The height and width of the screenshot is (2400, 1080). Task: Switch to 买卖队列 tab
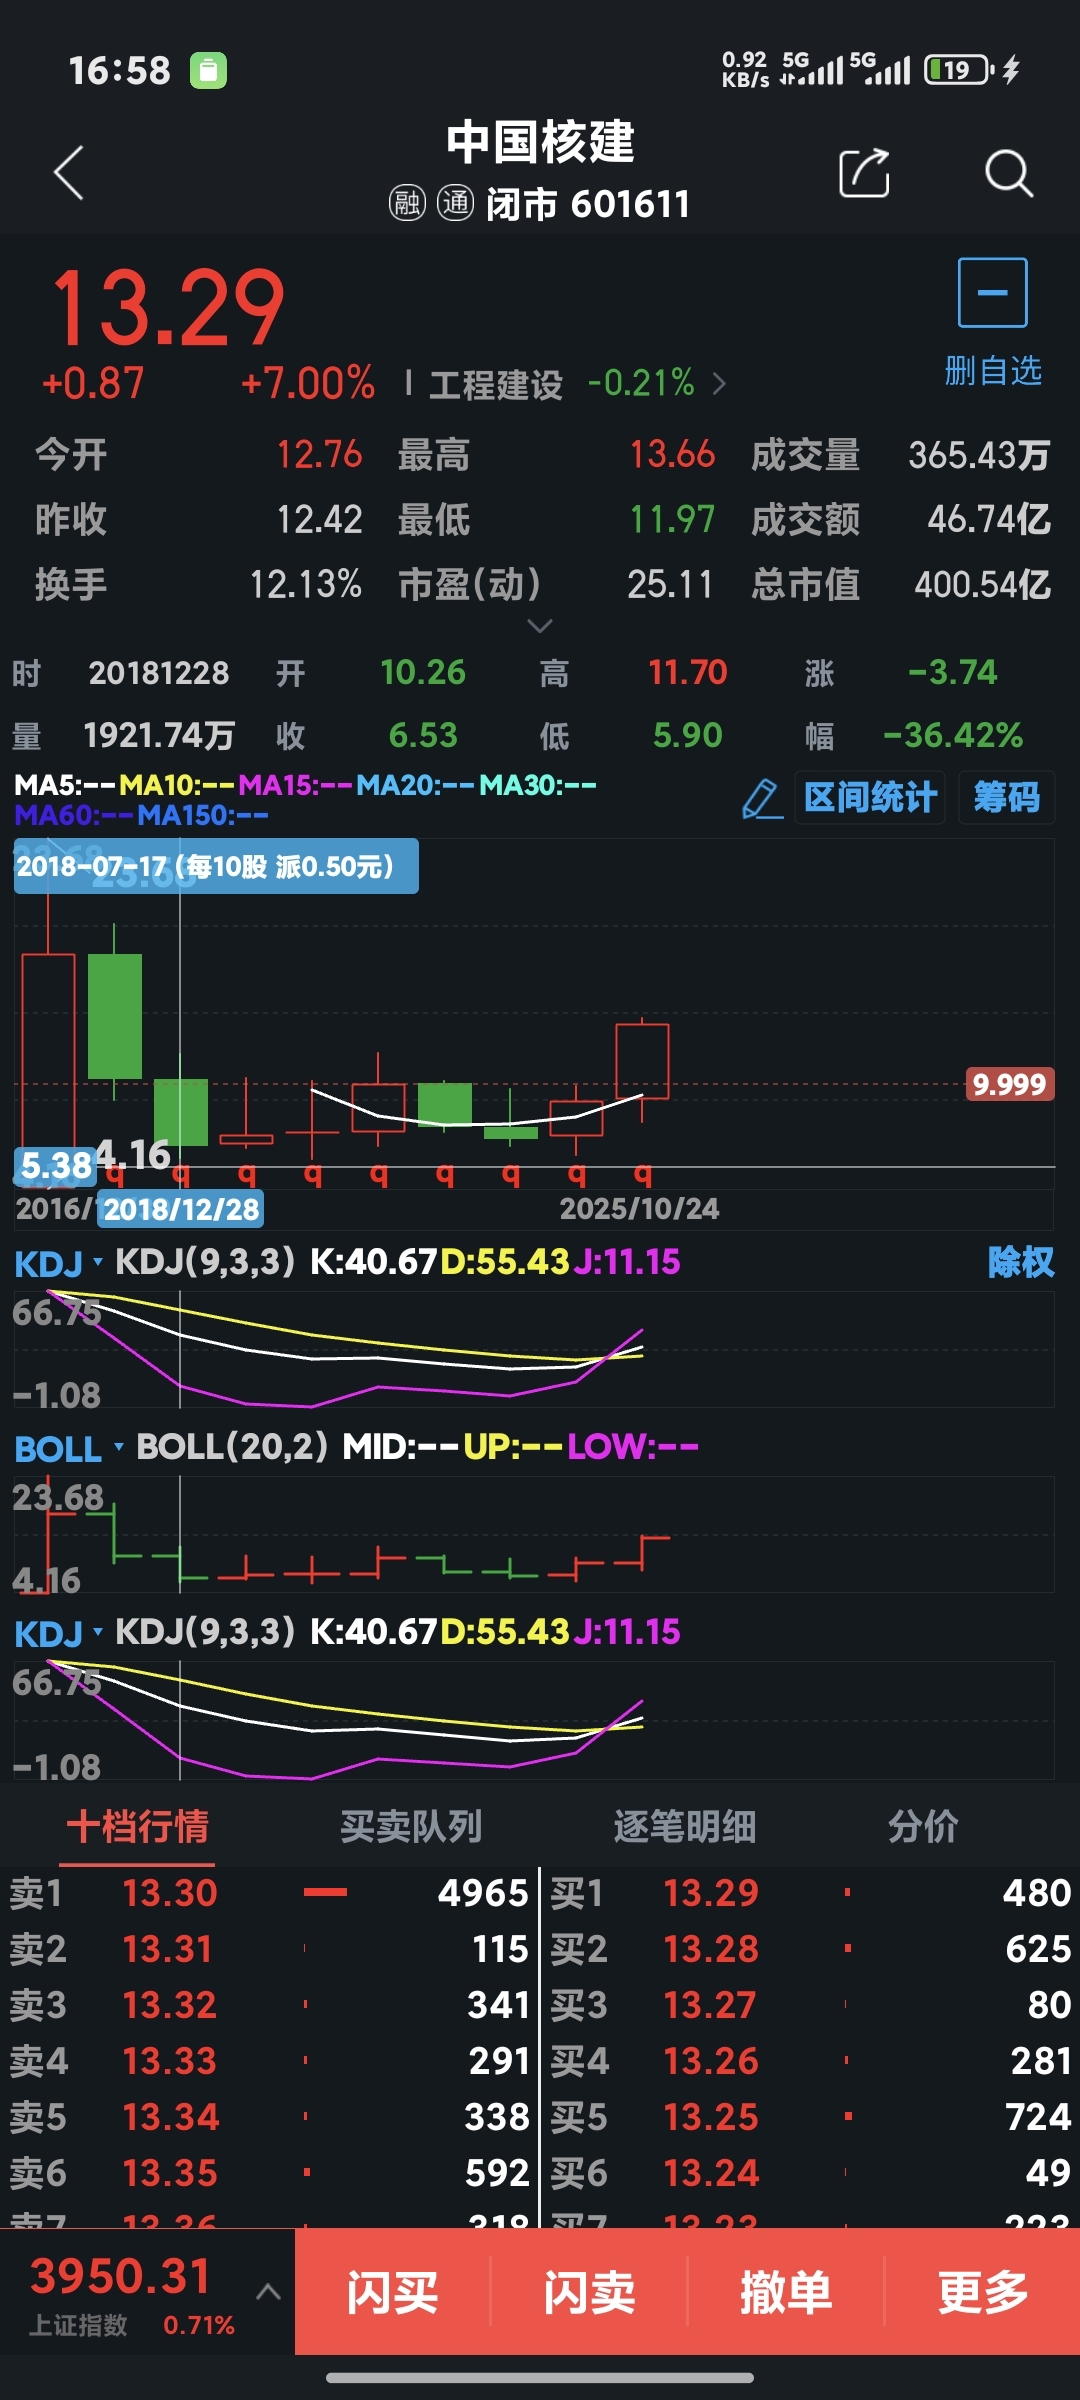[411, 1827]
